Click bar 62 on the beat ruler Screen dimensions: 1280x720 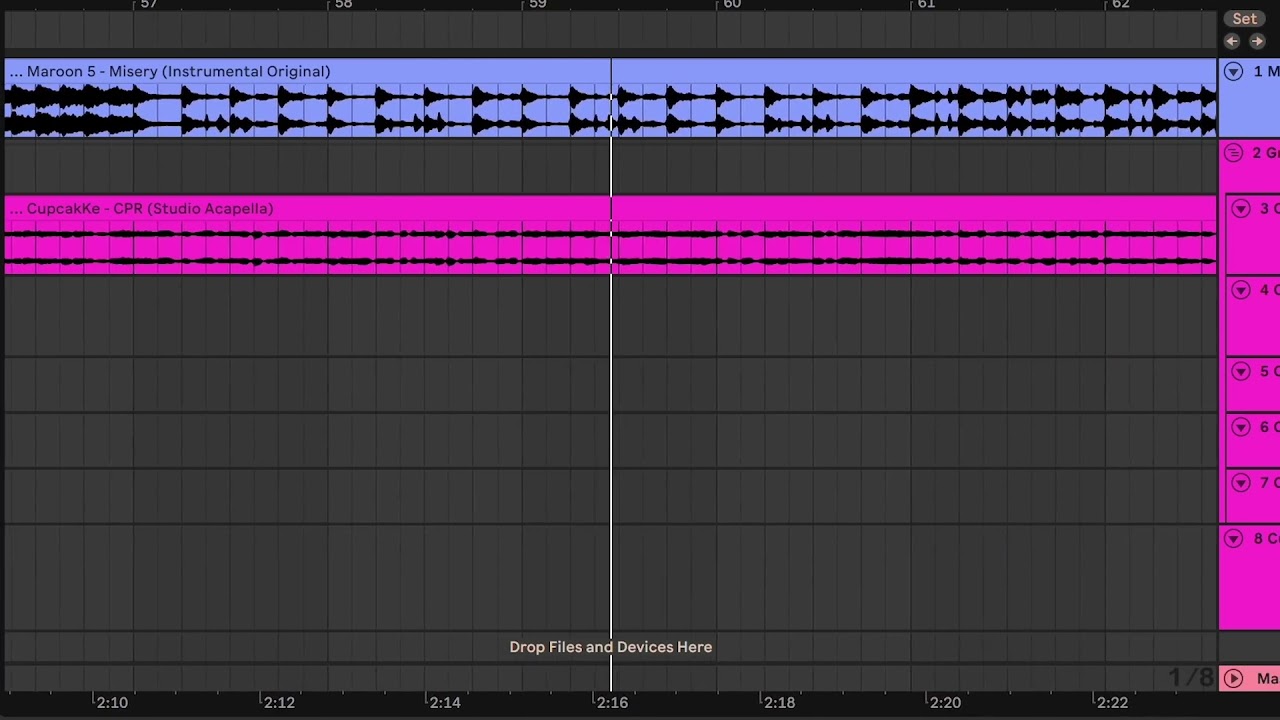point(1121,5)
